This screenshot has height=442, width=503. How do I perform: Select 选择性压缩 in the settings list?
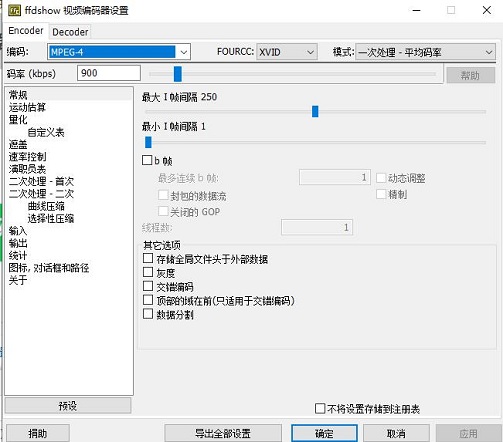[x=51, y=219]
